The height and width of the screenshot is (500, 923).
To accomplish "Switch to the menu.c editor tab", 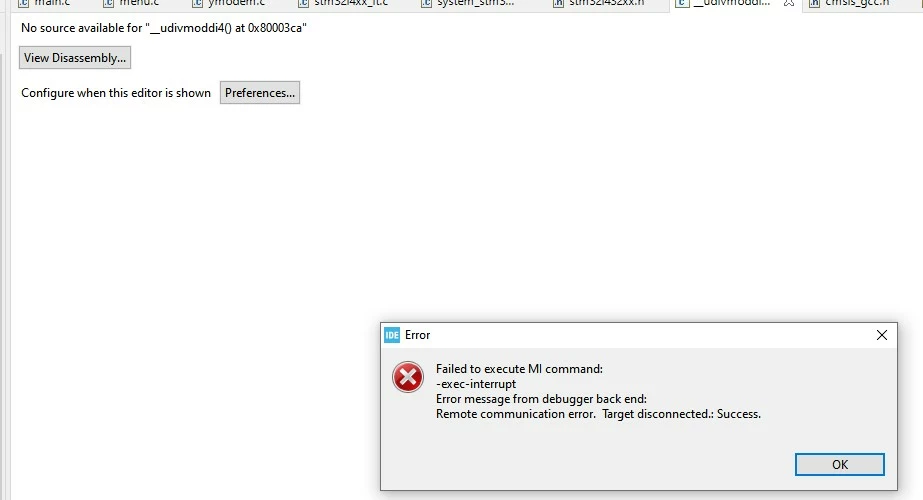I will click(x=132, y=4).
